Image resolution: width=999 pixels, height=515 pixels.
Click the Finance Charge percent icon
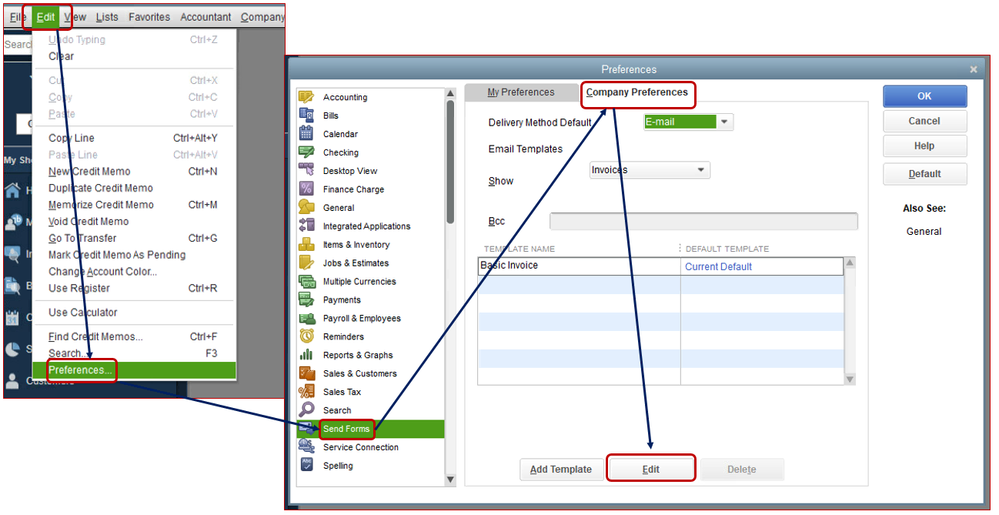[x=306, y=189]
